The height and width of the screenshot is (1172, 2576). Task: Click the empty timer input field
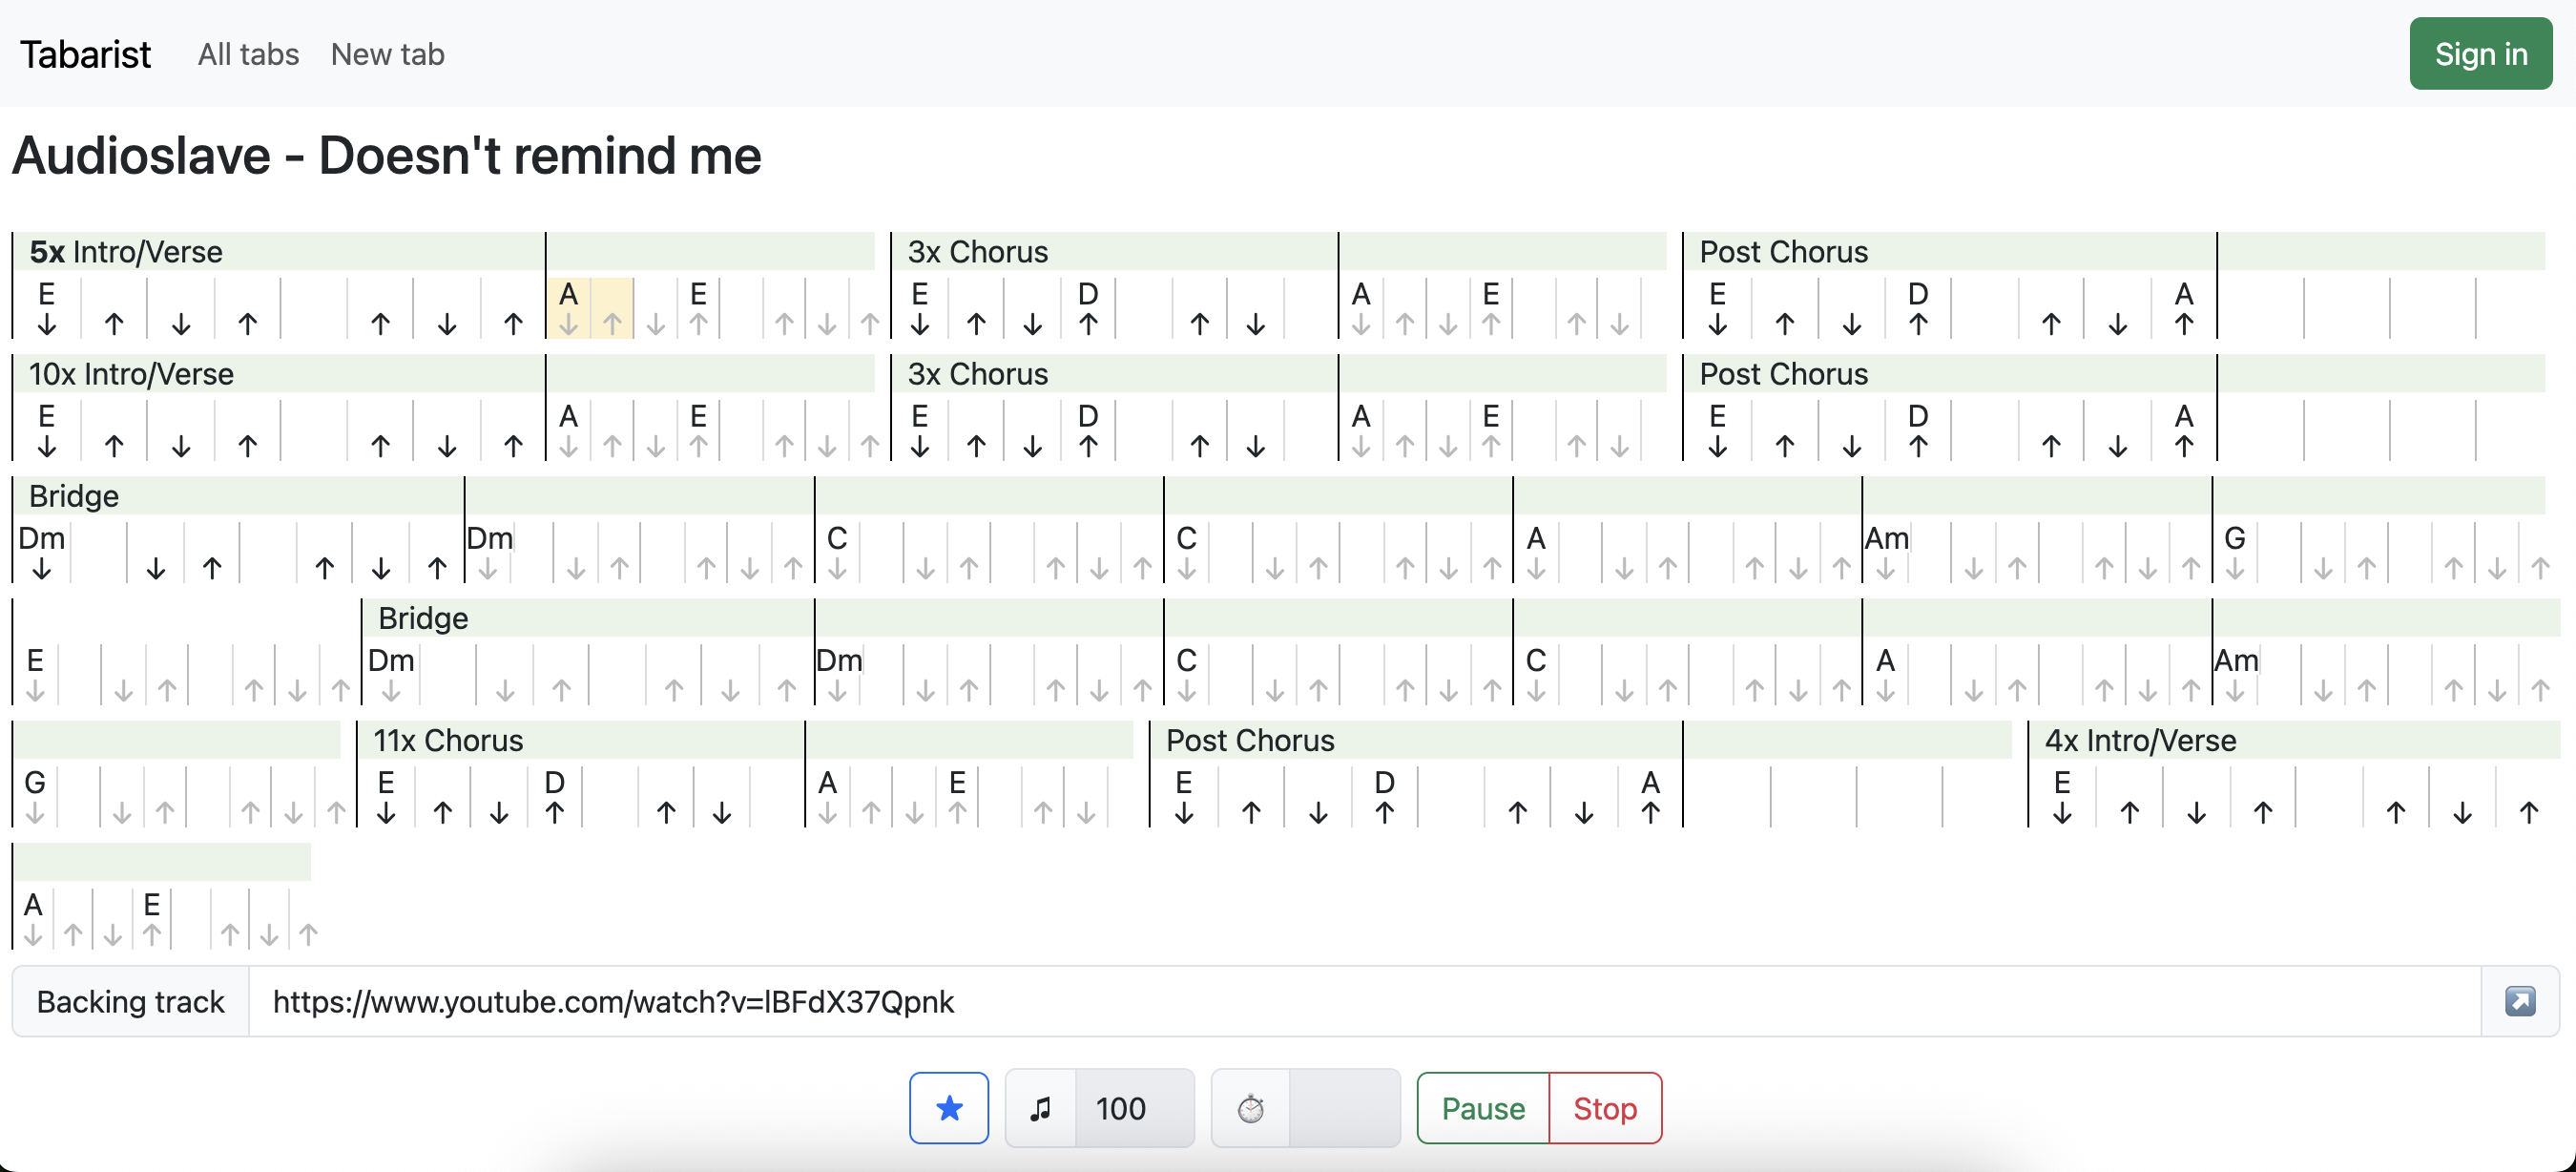[x=1344, y=1108]
